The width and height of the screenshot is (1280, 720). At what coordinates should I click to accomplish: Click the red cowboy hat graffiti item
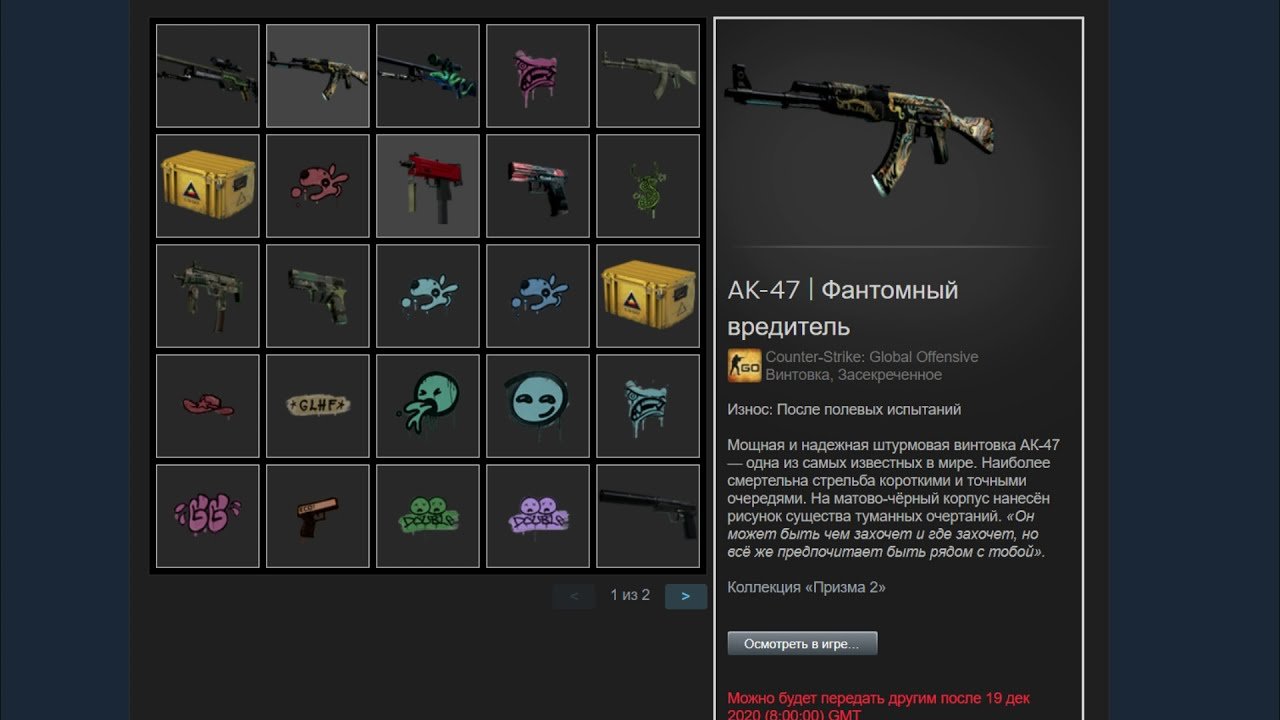[208, 406]
